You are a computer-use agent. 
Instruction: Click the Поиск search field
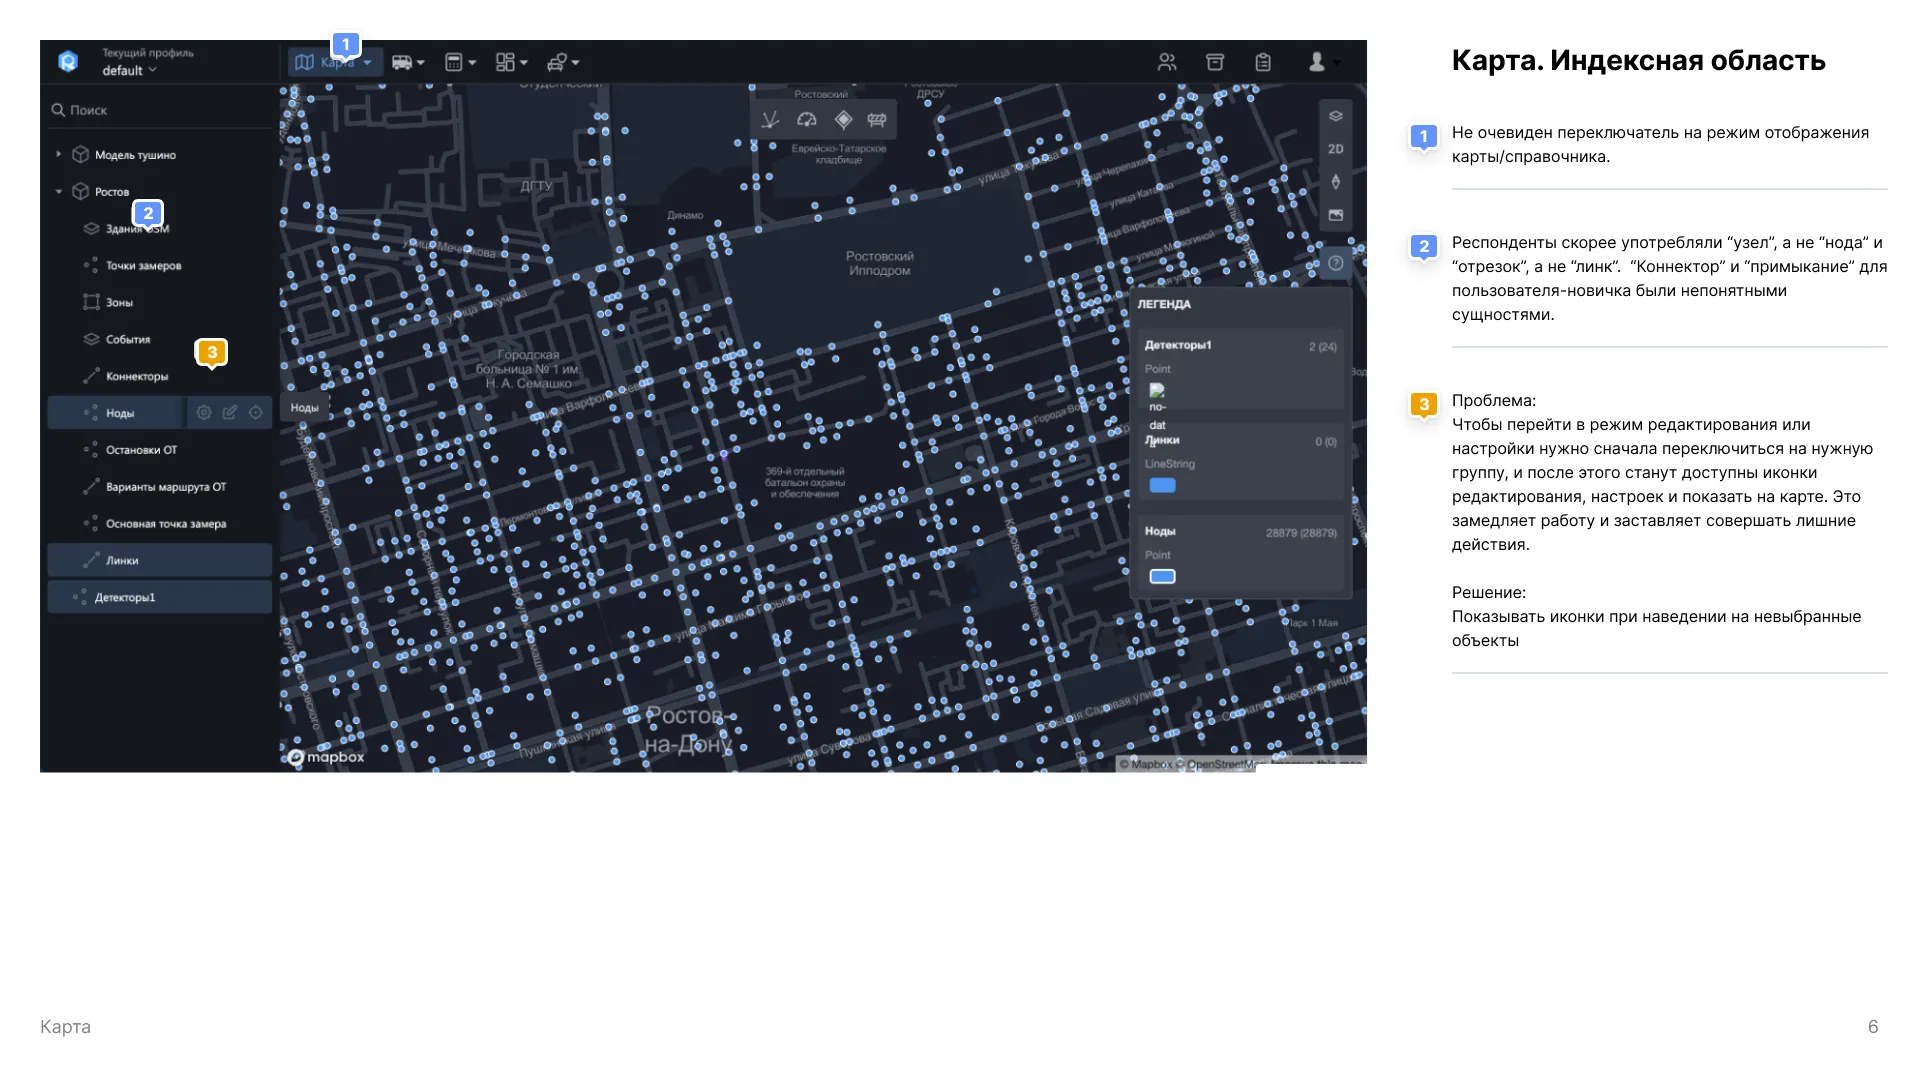160,110
